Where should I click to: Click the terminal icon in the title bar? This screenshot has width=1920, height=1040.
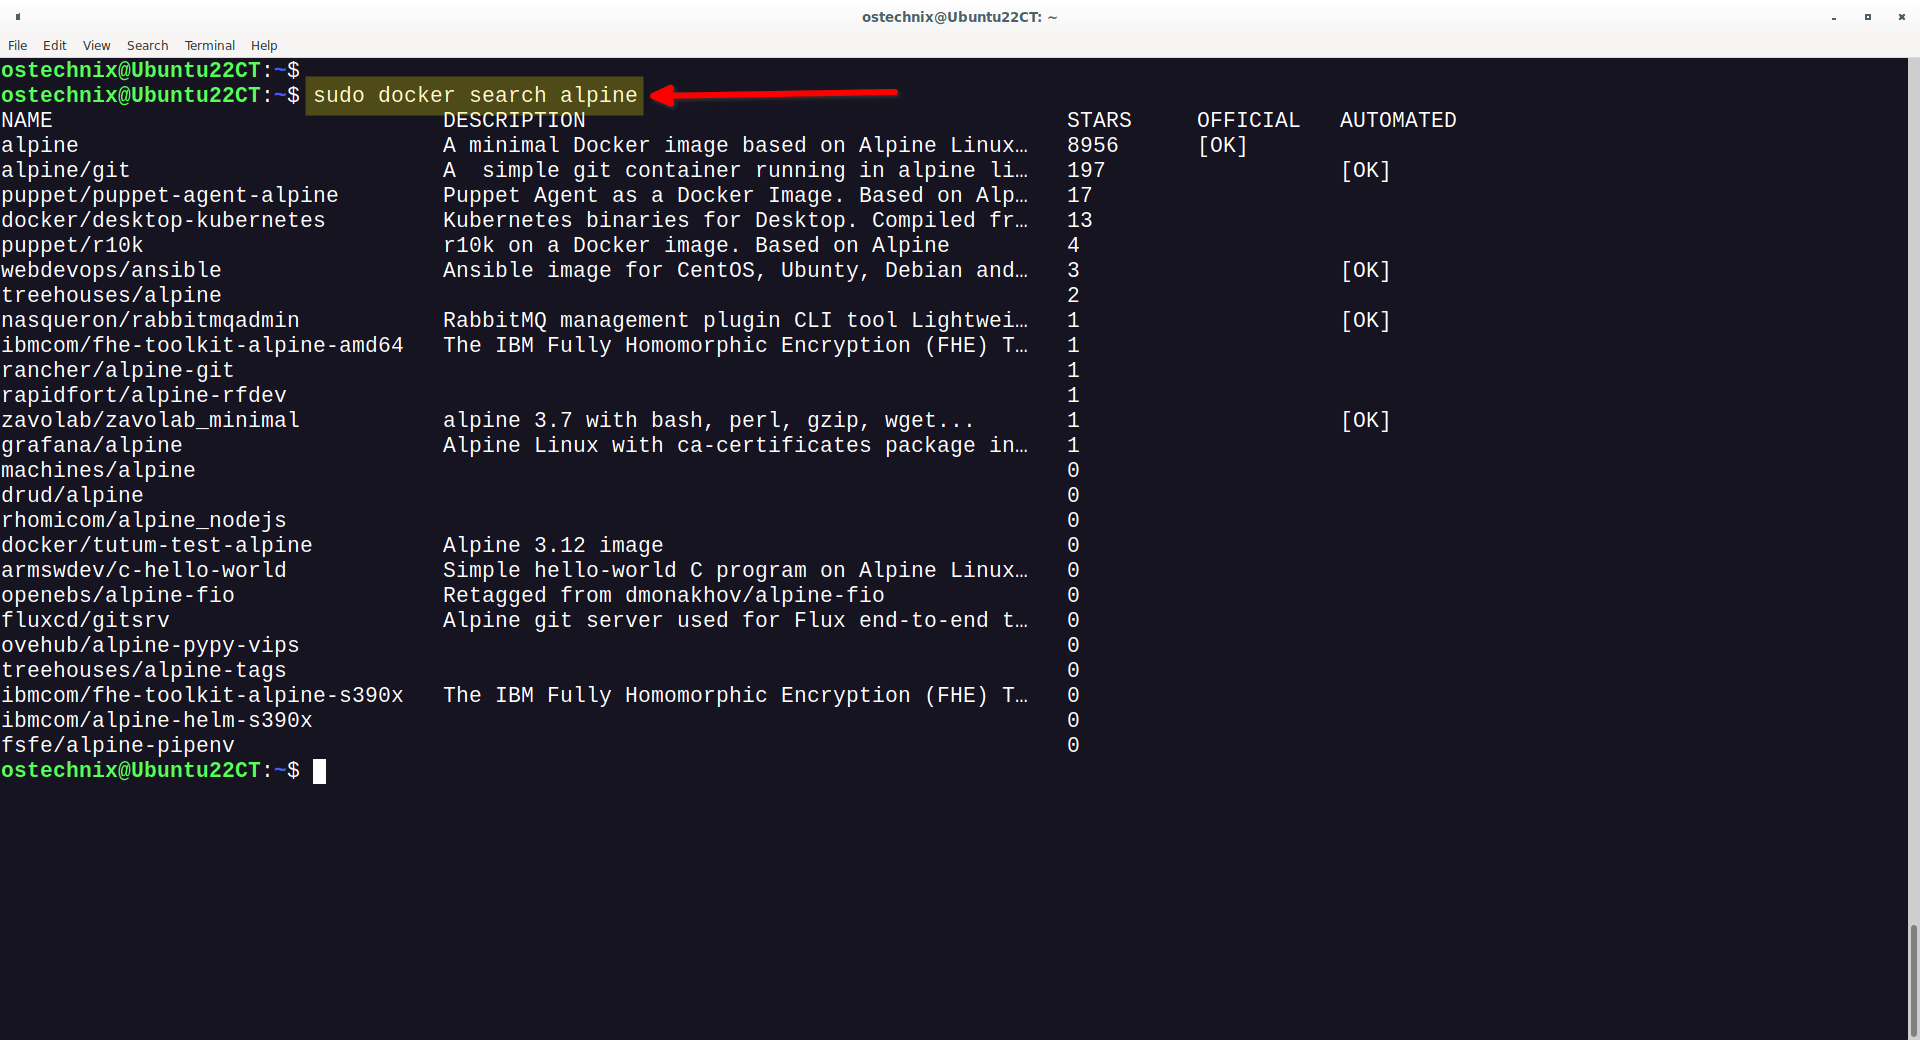coord(16,17)
